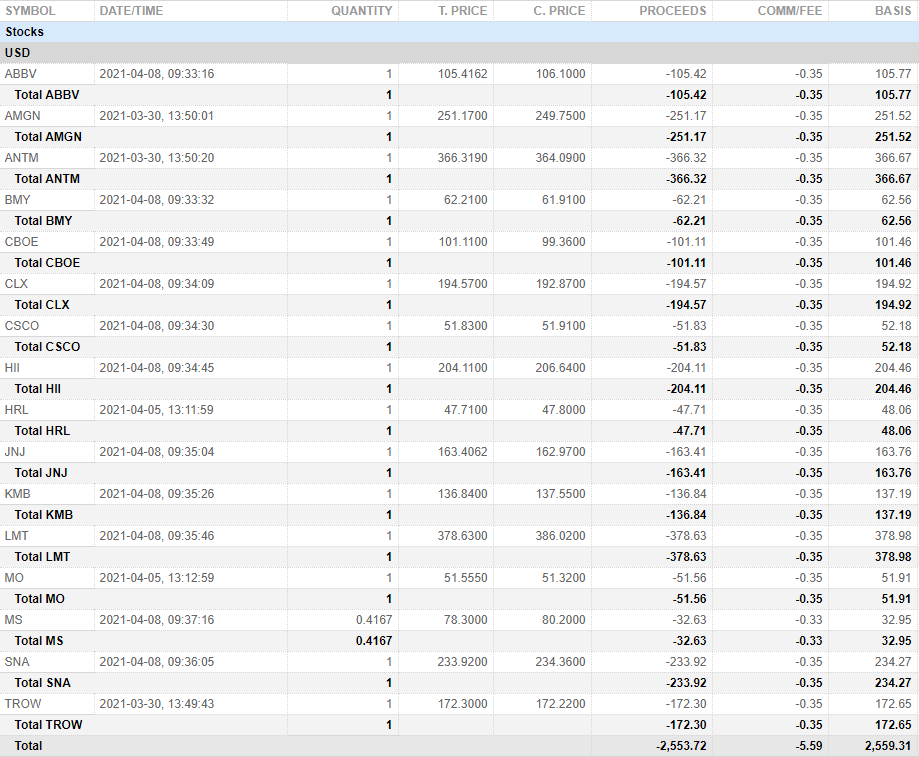The width and height of the screenshot is (919, 757).
Task: Click the C. PRICE column header
Action: pyautogui.click(x=559, y=11)
